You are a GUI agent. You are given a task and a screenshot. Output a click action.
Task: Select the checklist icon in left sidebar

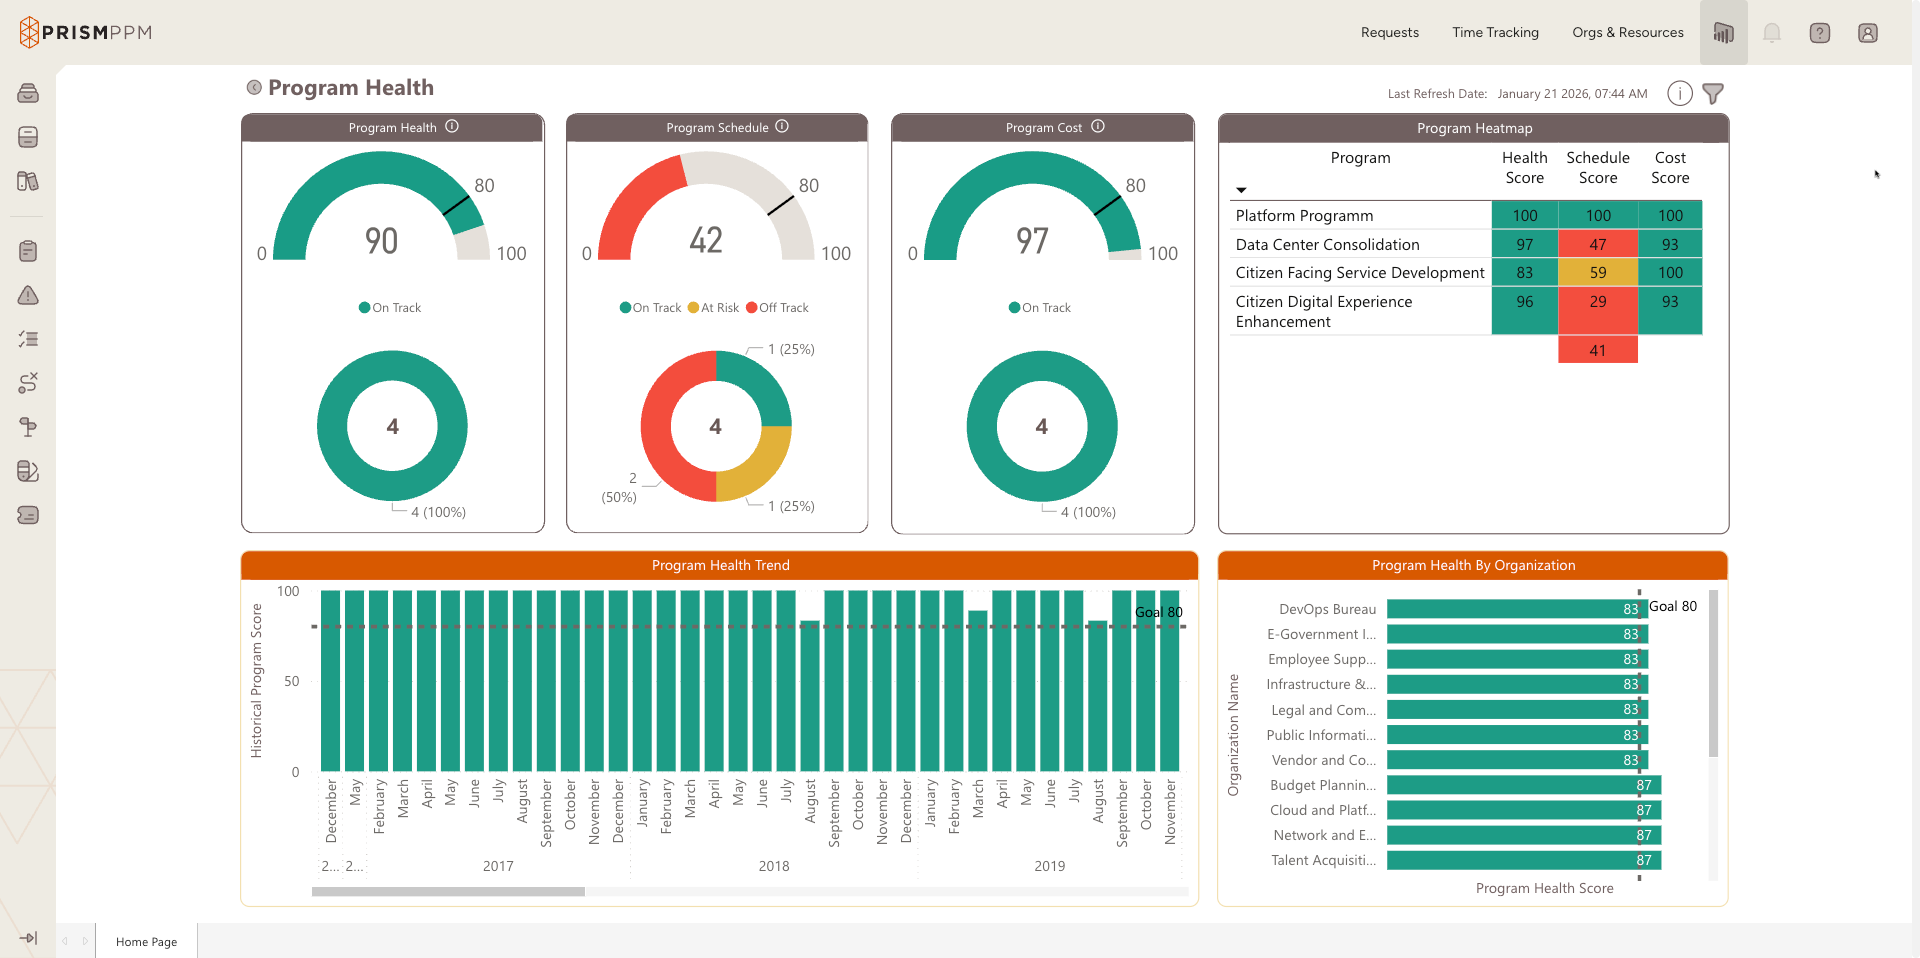point(28,339)
